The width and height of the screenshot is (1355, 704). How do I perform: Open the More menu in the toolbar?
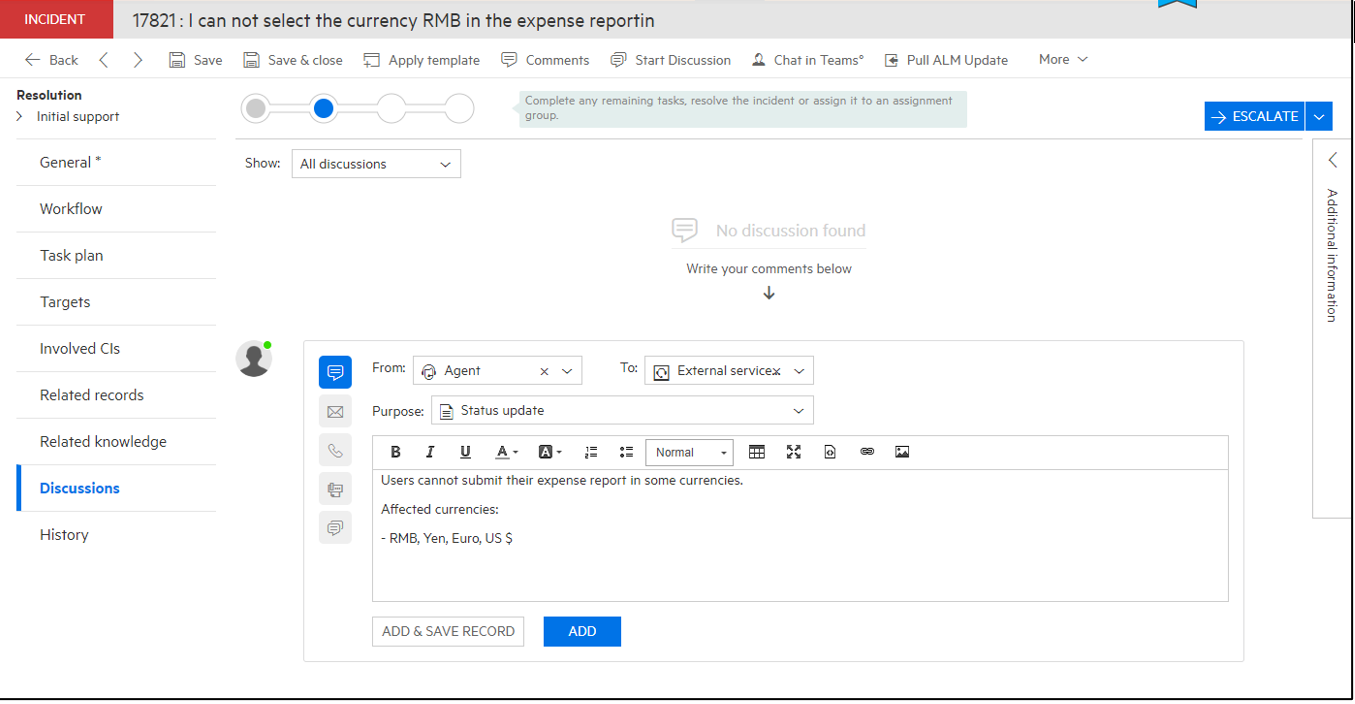point(1062,59)
